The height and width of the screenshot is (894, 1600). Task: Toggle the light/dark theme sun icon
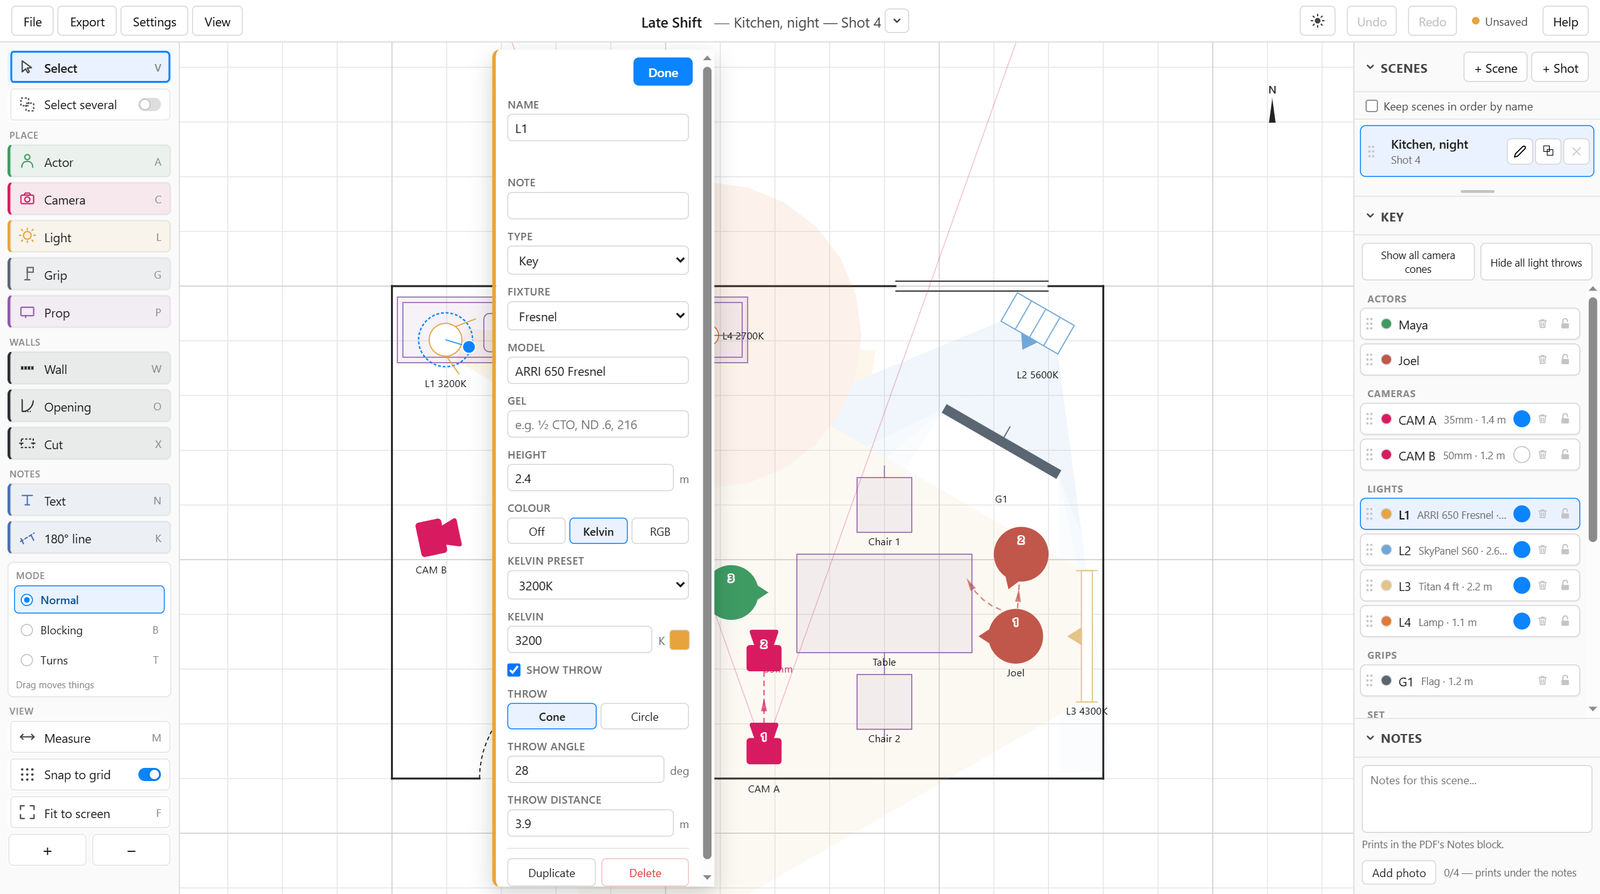(1318, 21)
